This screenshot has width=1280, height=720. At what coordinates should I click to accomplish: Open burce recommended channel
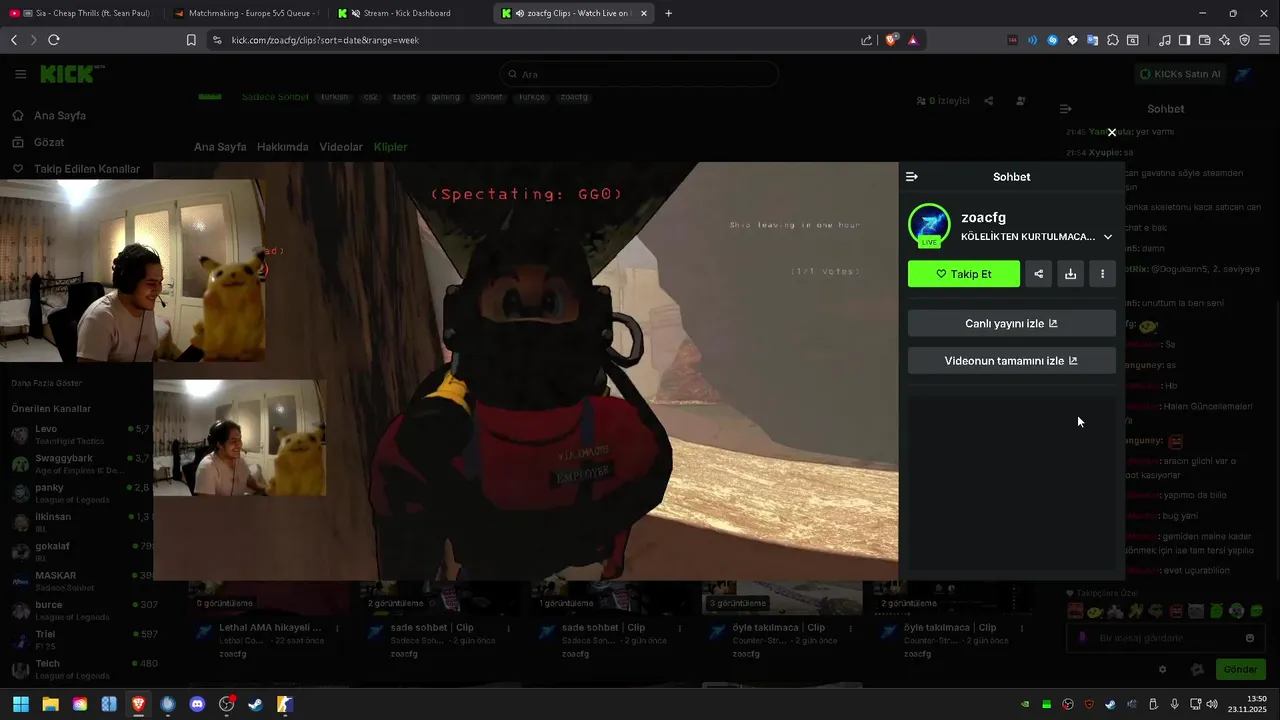pos(80,610)
